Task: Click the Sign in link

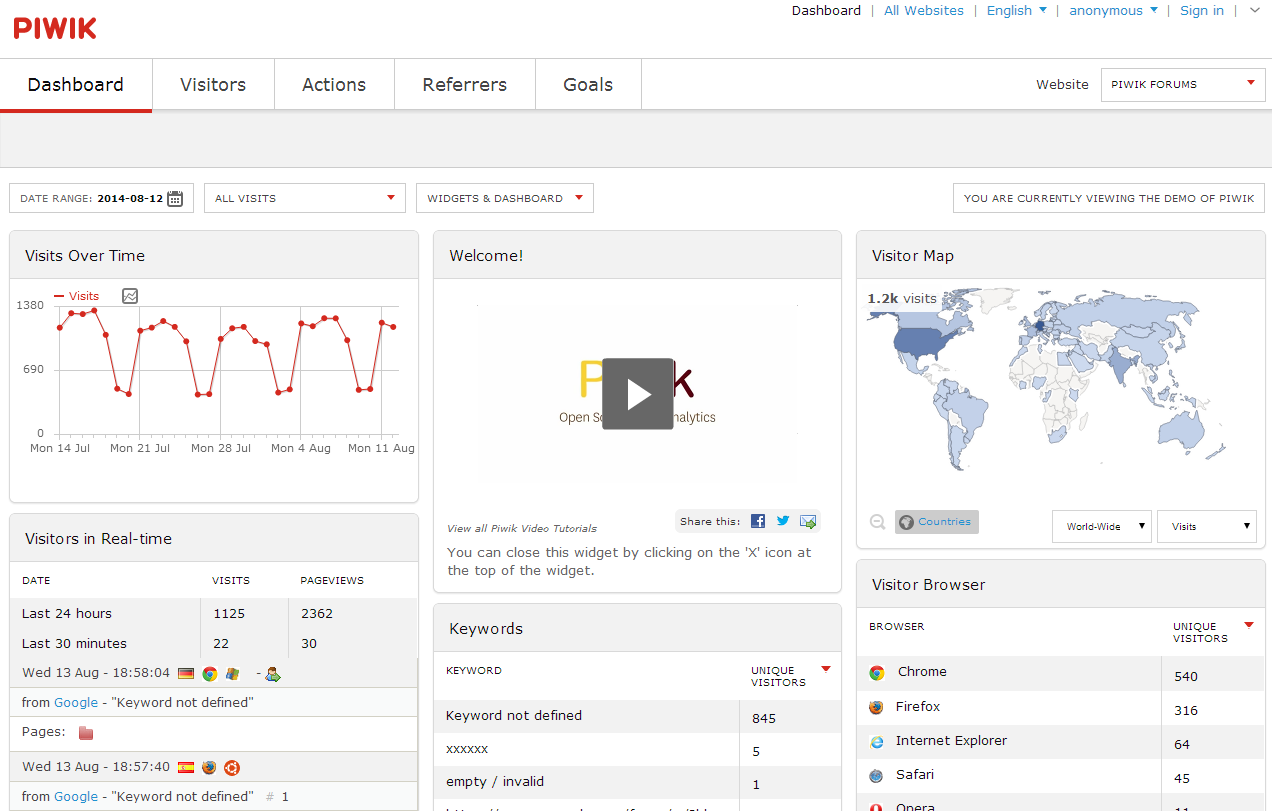Action: point(1202,10)
